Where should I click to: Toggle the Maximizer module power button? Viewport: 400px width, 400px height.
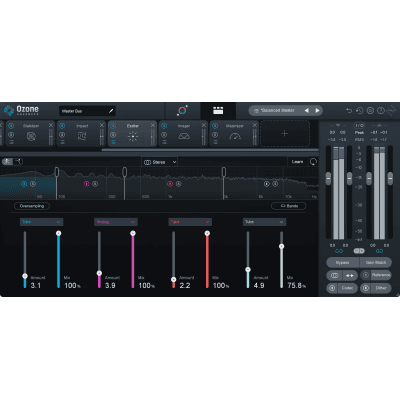pos(215,126)
